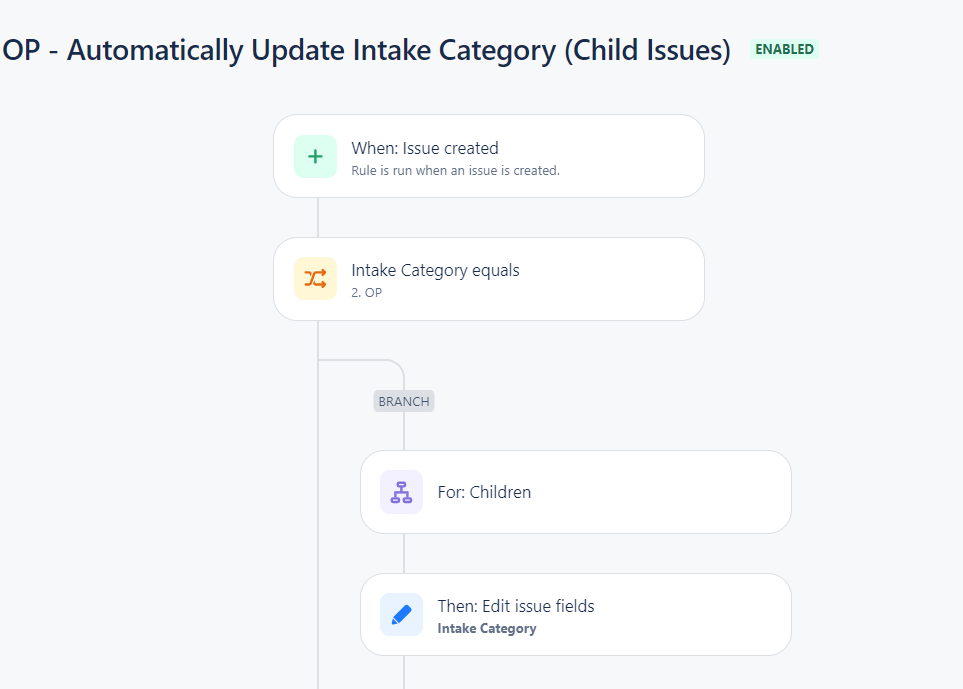Click the BRANCH label tag
The image size is (963, 689).
click(x=404, y=401)
